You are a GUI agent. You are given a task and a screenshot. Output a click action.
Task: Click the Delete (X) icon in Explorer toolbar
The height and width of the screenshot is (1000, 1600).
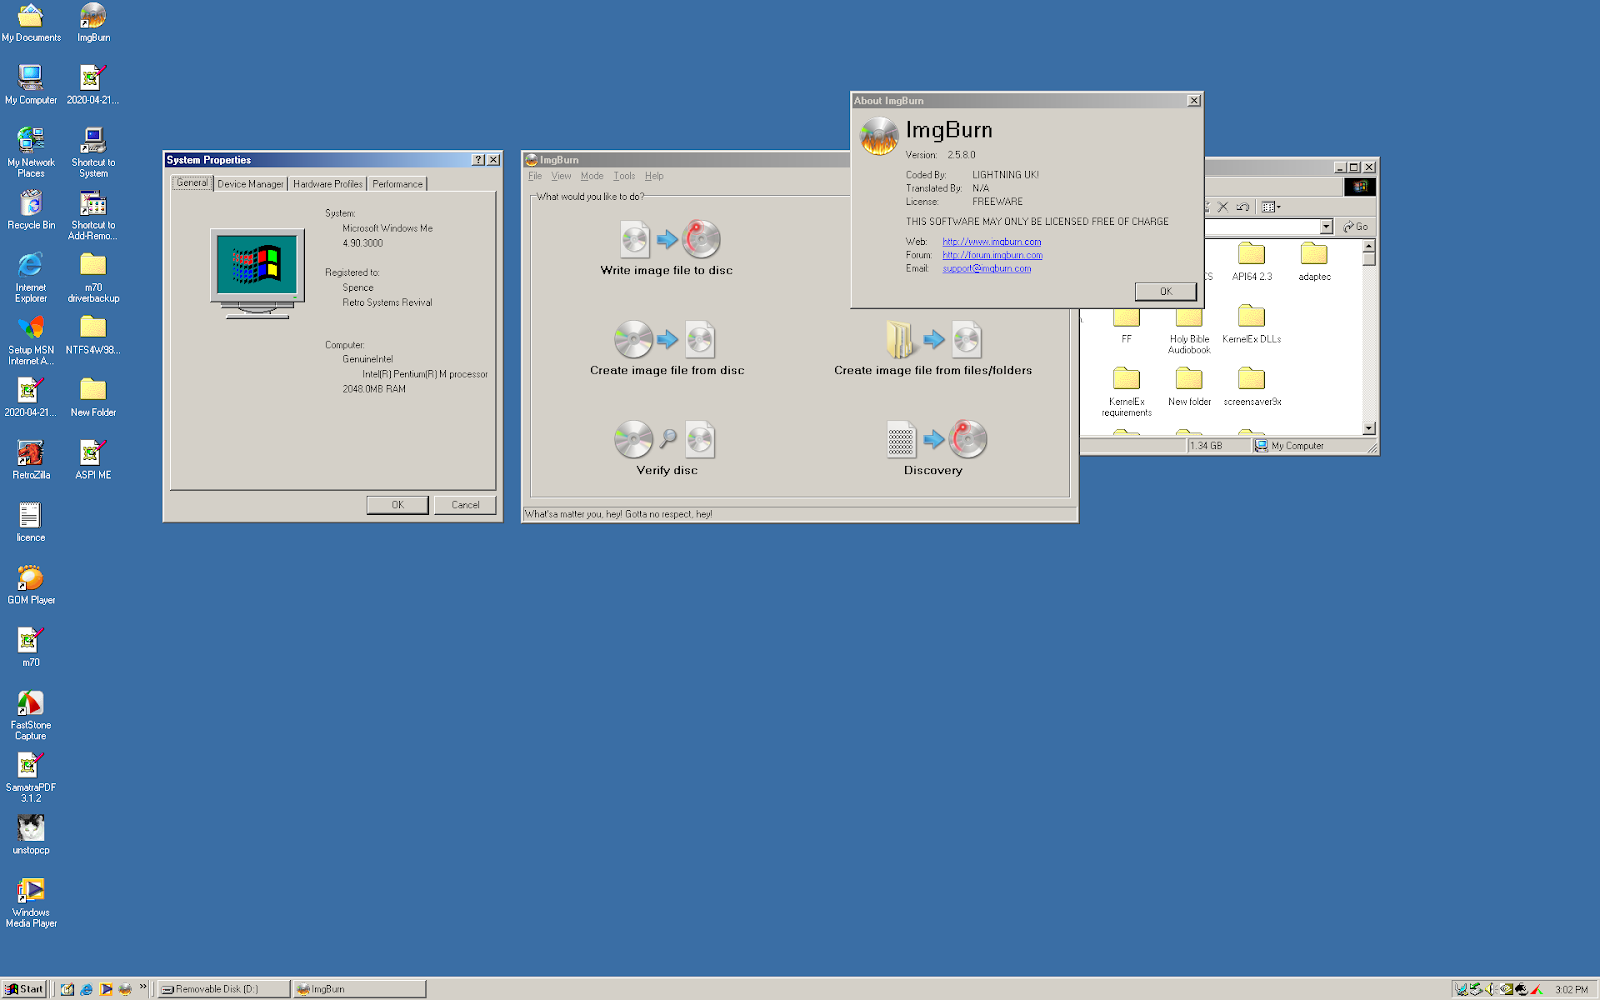click(x=1223, y=207)
